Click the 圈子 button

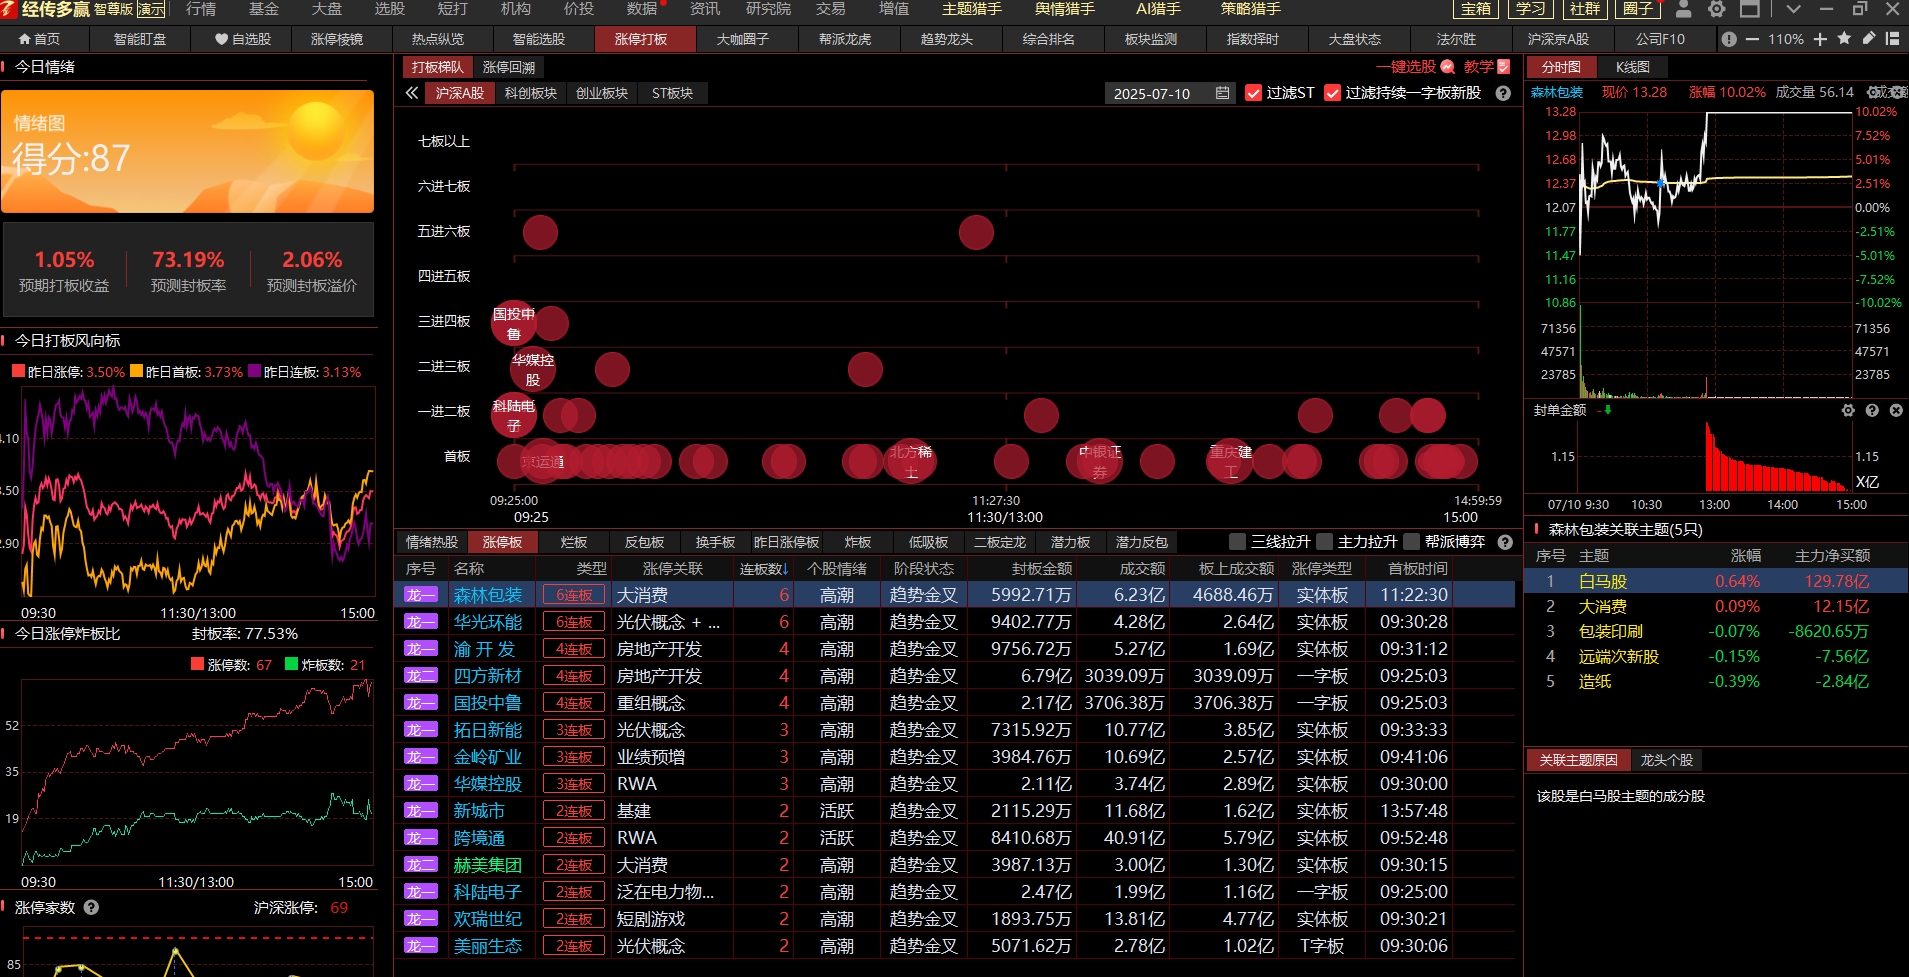[1638, 9]
